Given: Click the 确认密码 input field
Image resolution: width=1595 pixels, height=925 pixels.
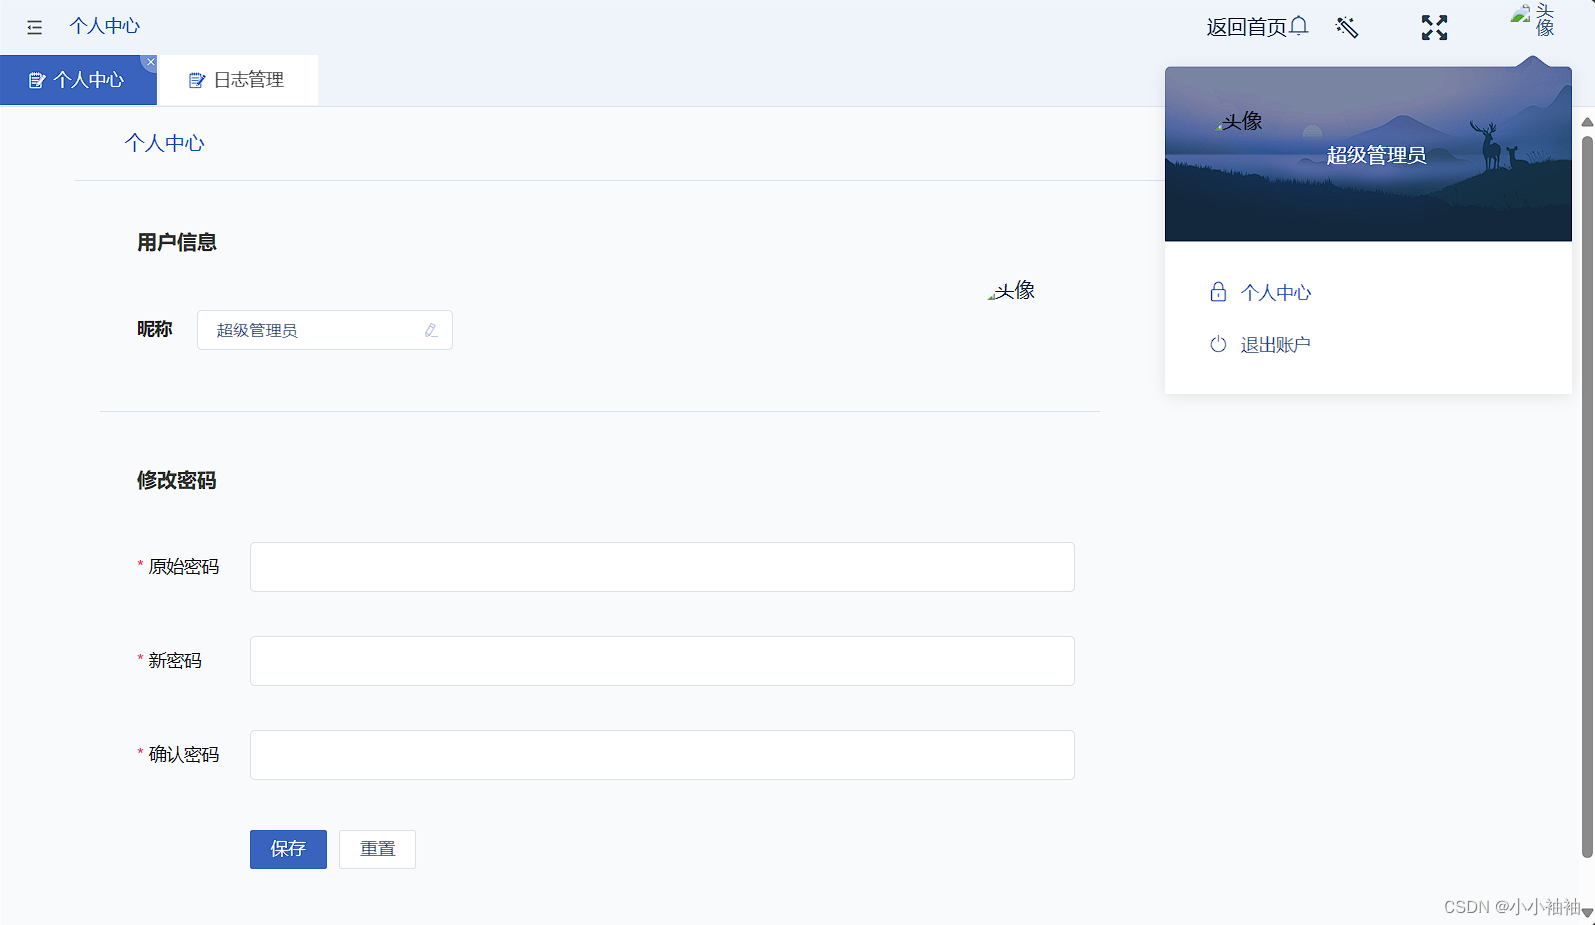Looking at the screenshot, I should (662, 755).
